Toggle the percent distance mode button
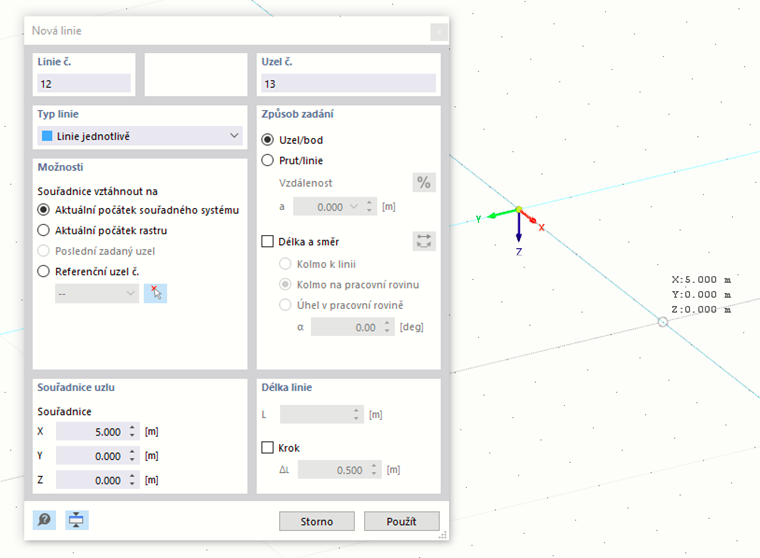 tap(424, 183)
